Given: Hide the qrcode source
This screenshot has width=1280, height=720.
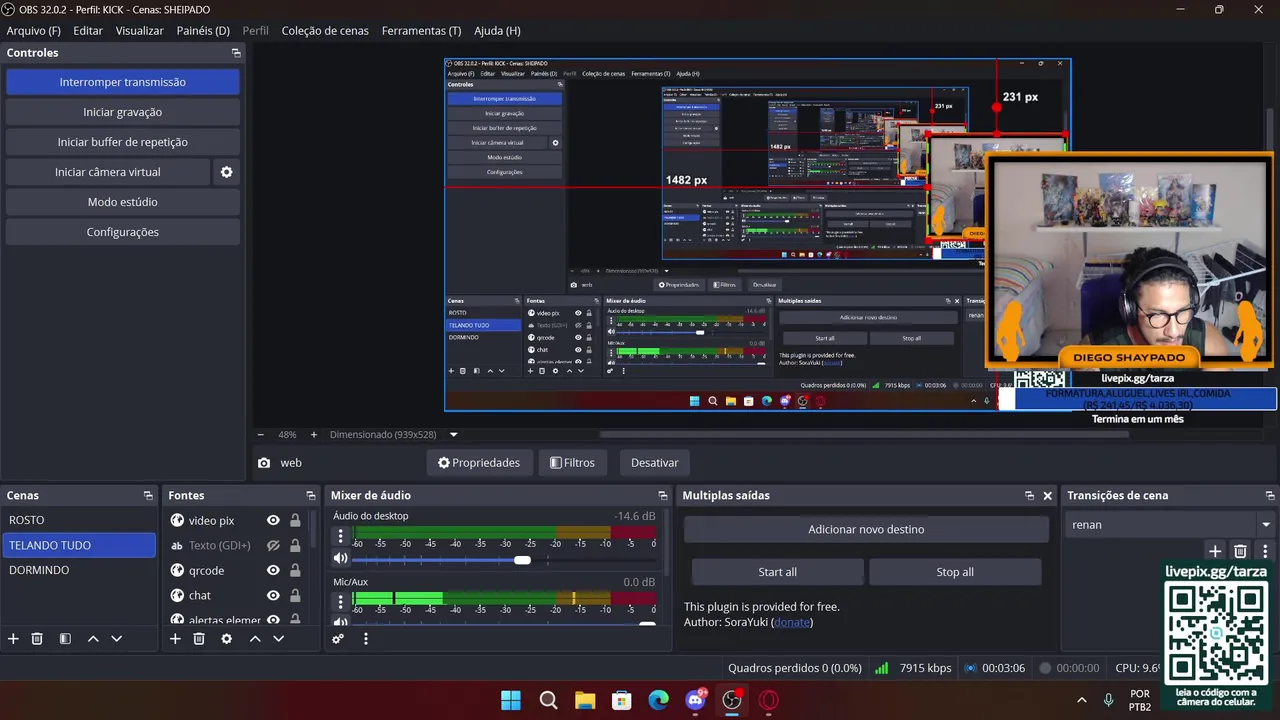Looking at the screenshot, I should point(273,570).
